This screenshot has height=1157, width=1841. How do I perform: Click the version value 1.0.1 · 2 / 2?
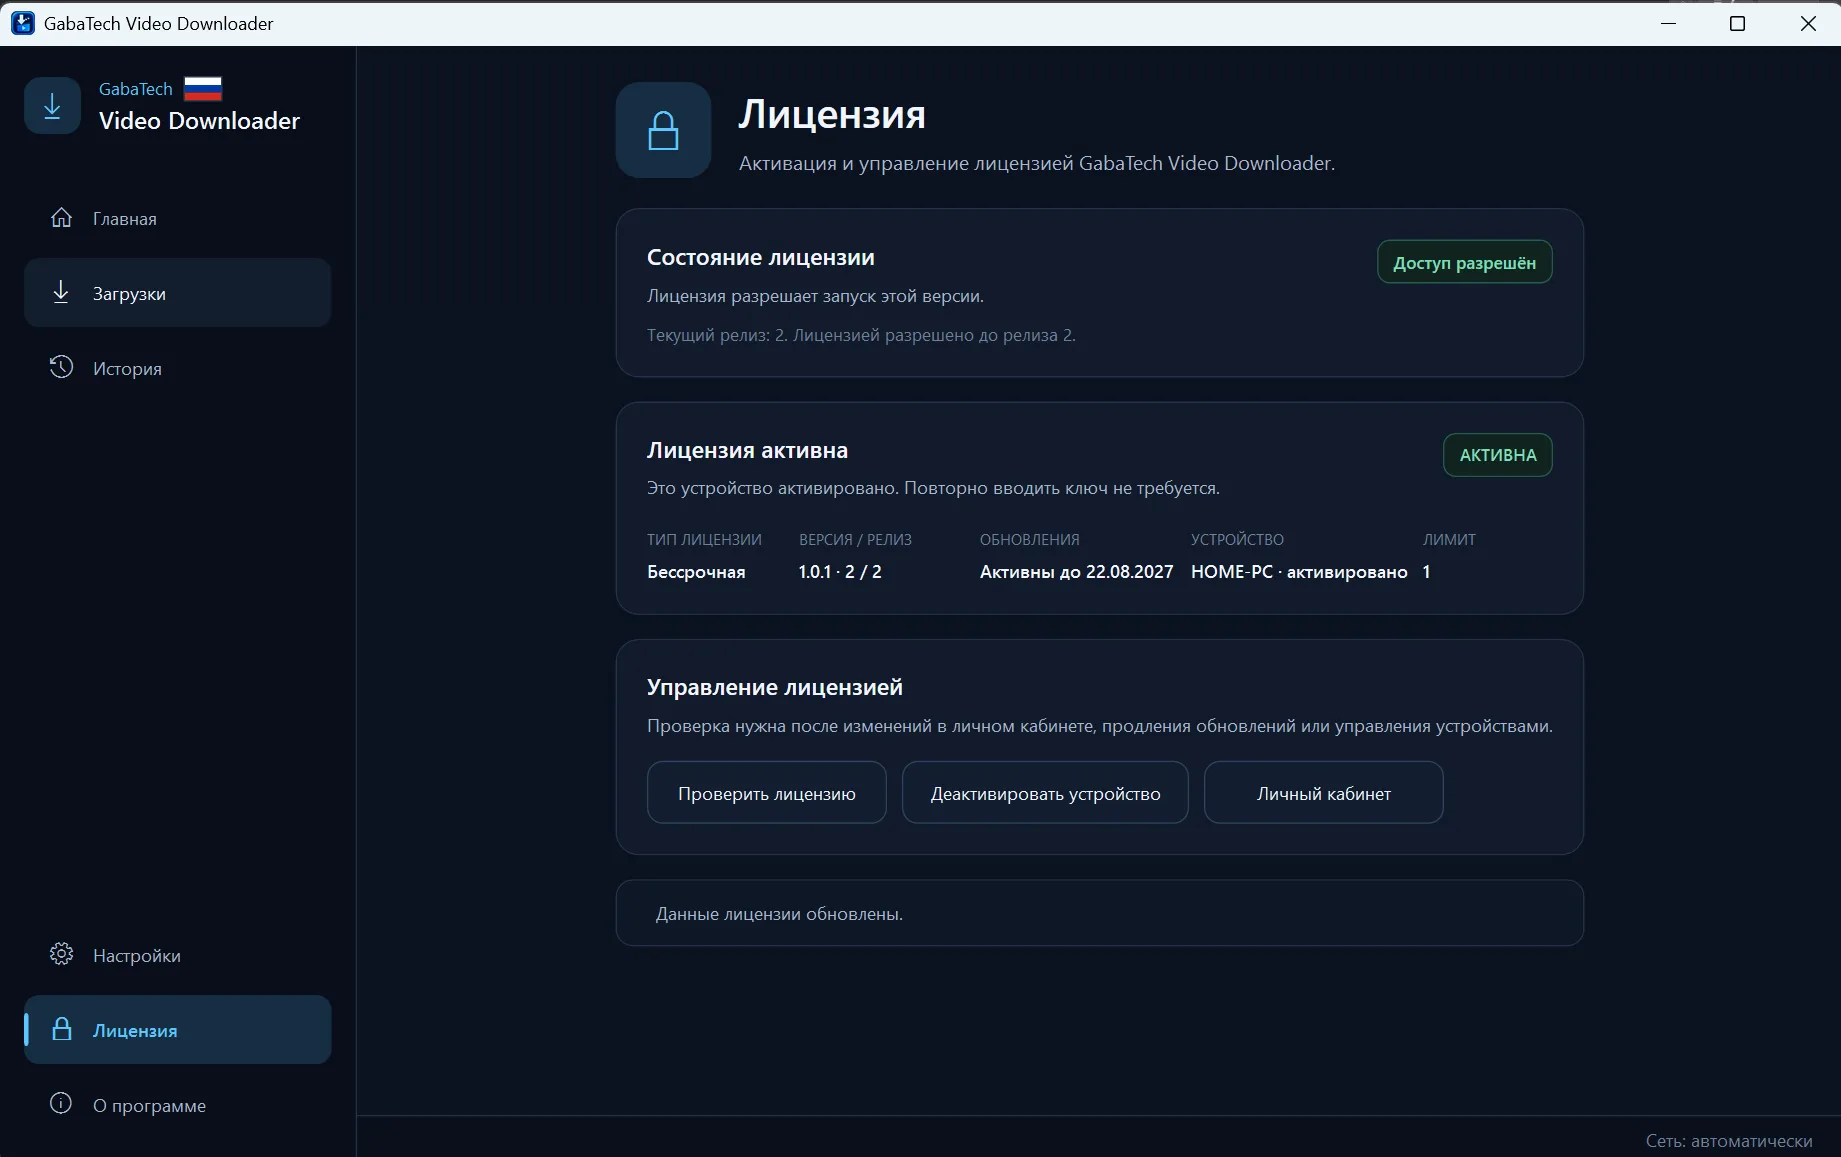click(840, 572)
